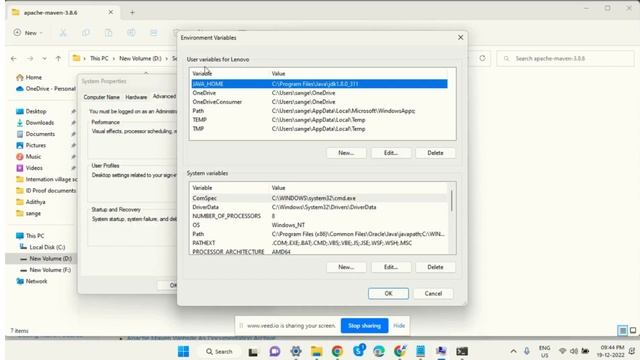Open Skype from the taskbar

[358, 351]
